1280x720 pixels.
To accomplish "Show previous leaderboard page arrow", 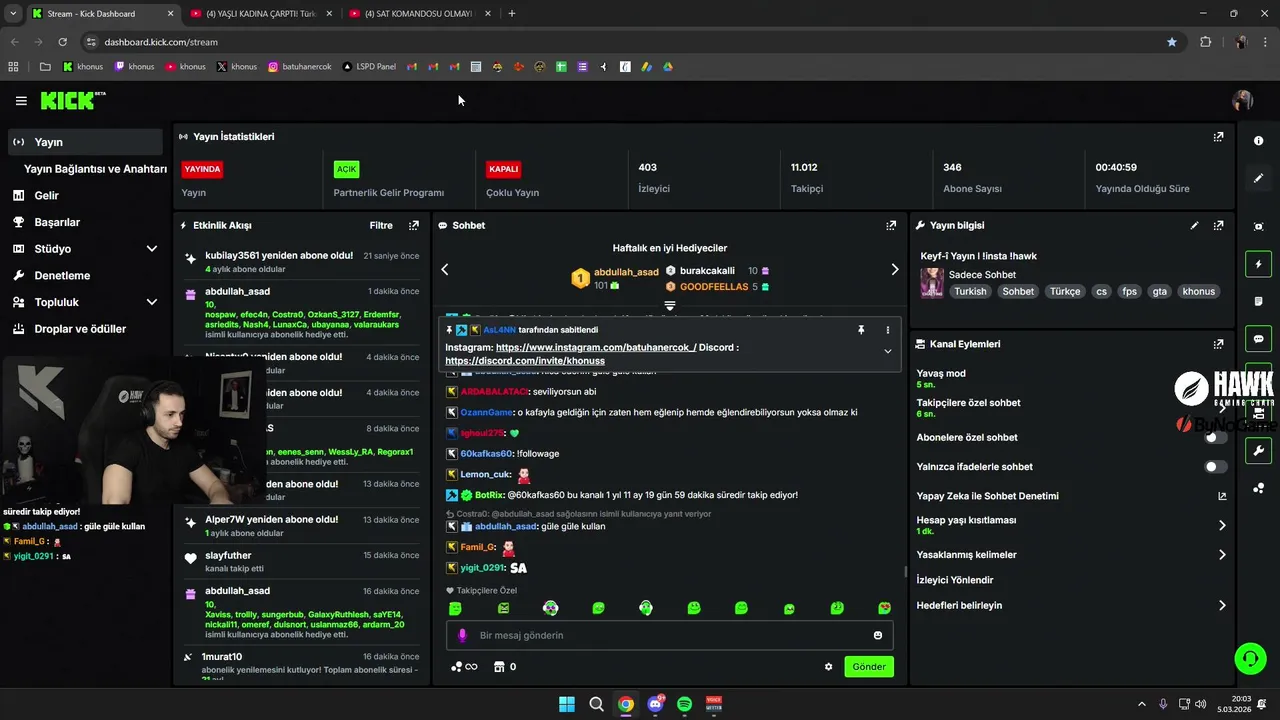I will click(x=445, y=270).
